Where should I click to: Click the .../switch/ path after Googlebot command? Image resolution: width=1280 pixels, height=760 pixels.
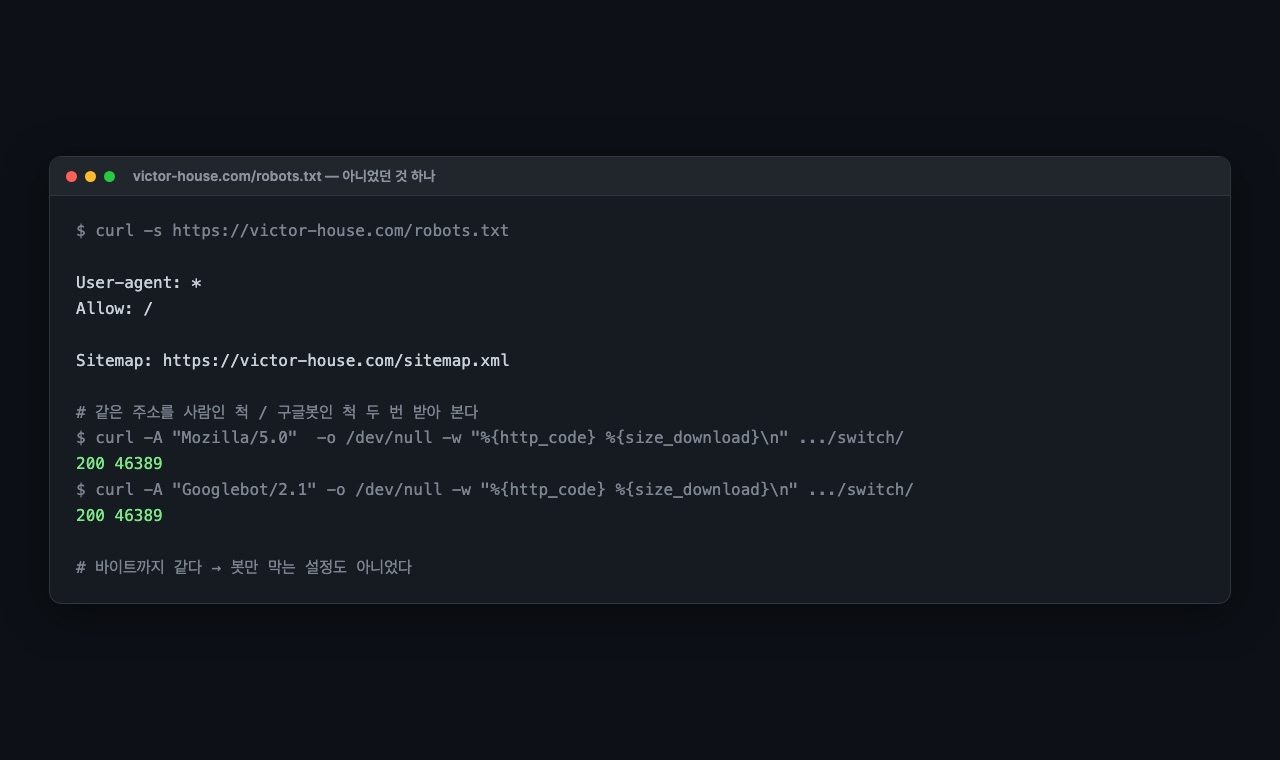click(861, 490)
